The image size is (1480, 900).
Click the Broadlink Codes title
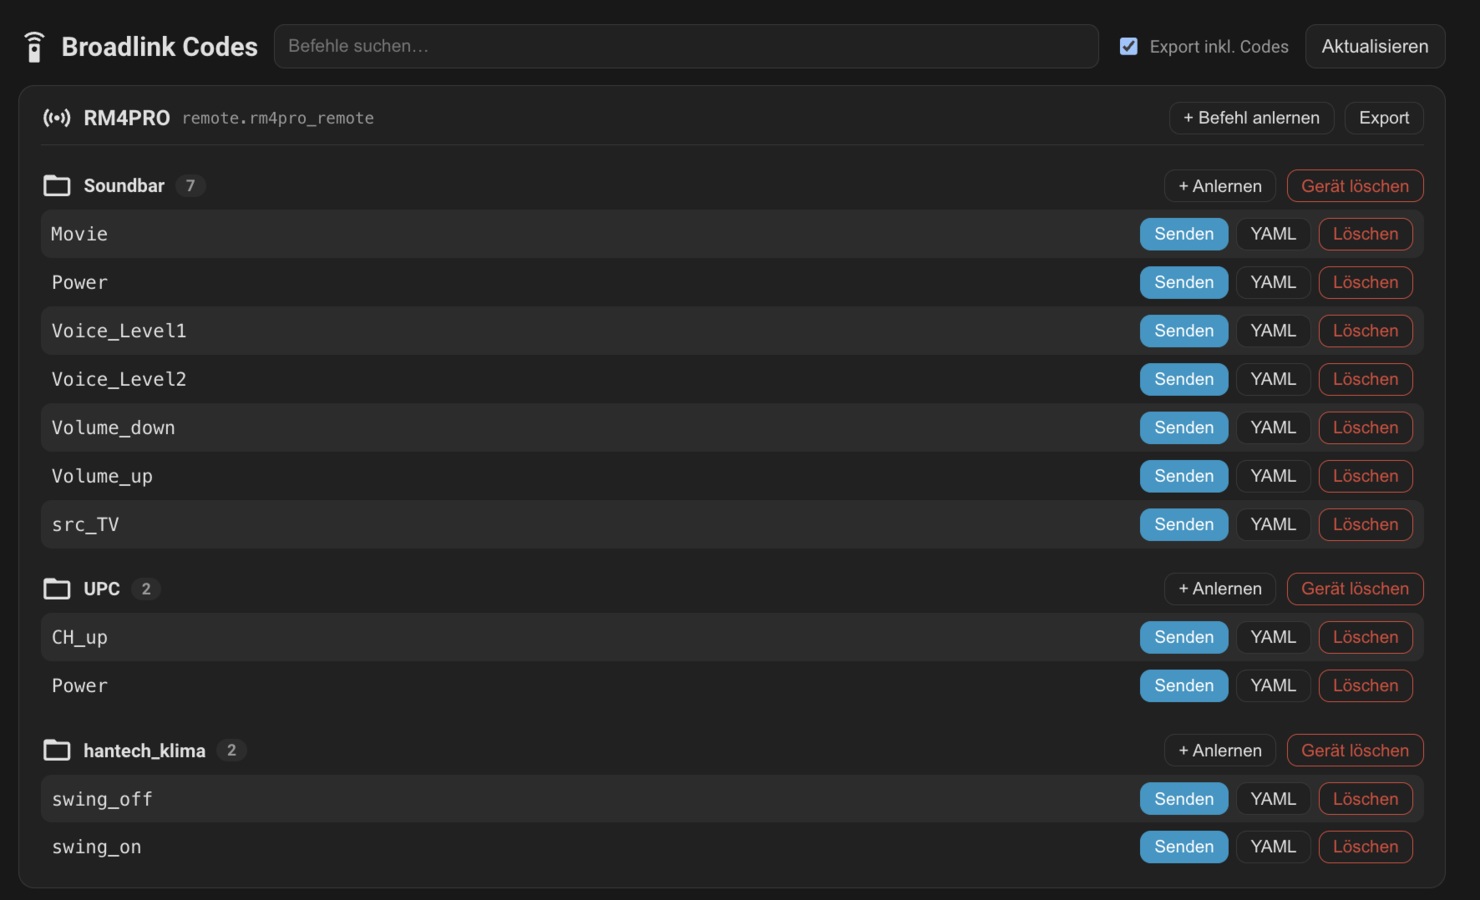point(160,47)
